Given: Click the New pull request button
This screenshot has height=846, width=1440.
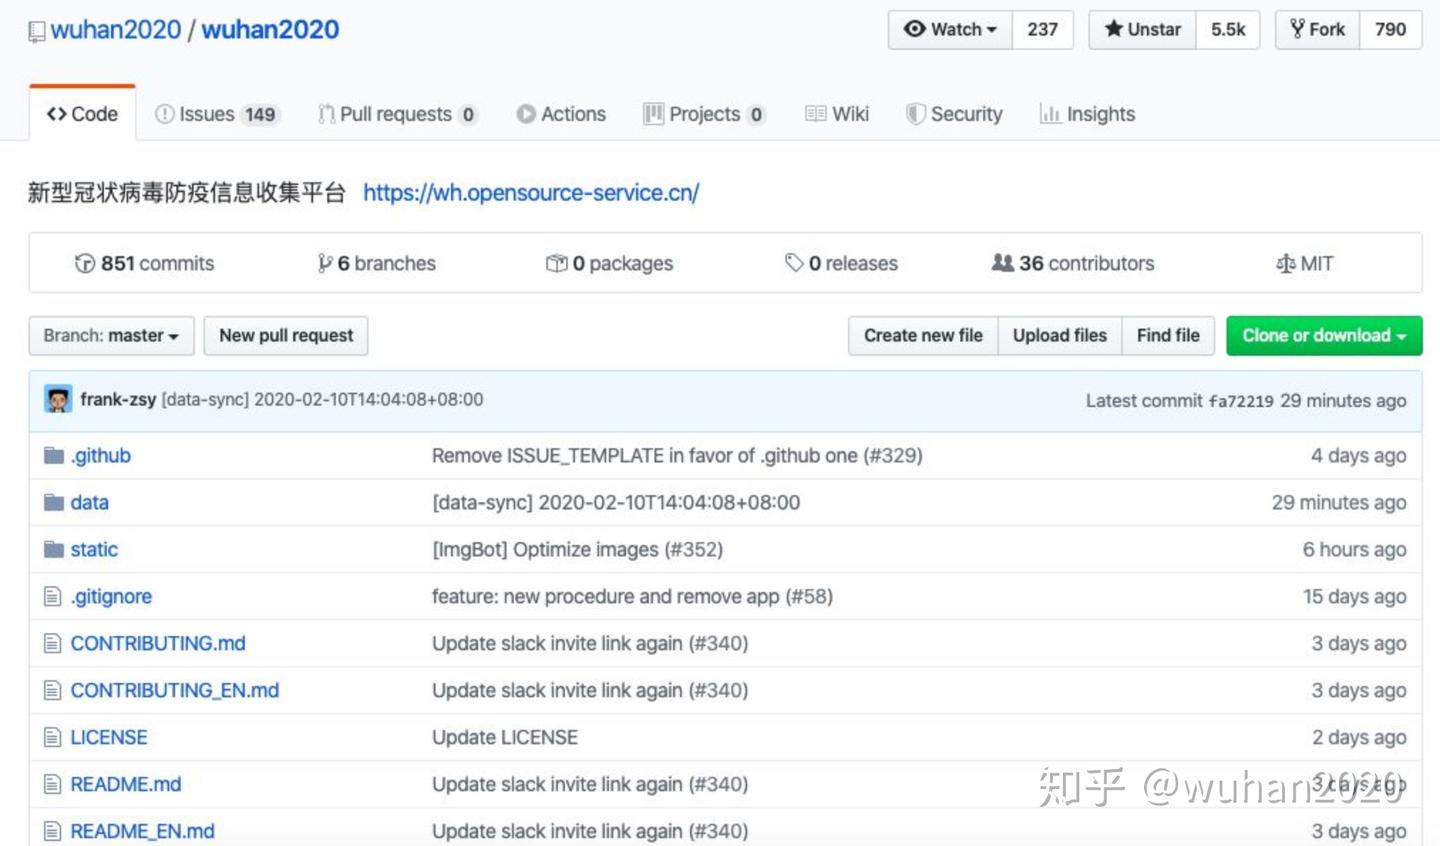Looking at the screenshot, I should coord(285,335).
